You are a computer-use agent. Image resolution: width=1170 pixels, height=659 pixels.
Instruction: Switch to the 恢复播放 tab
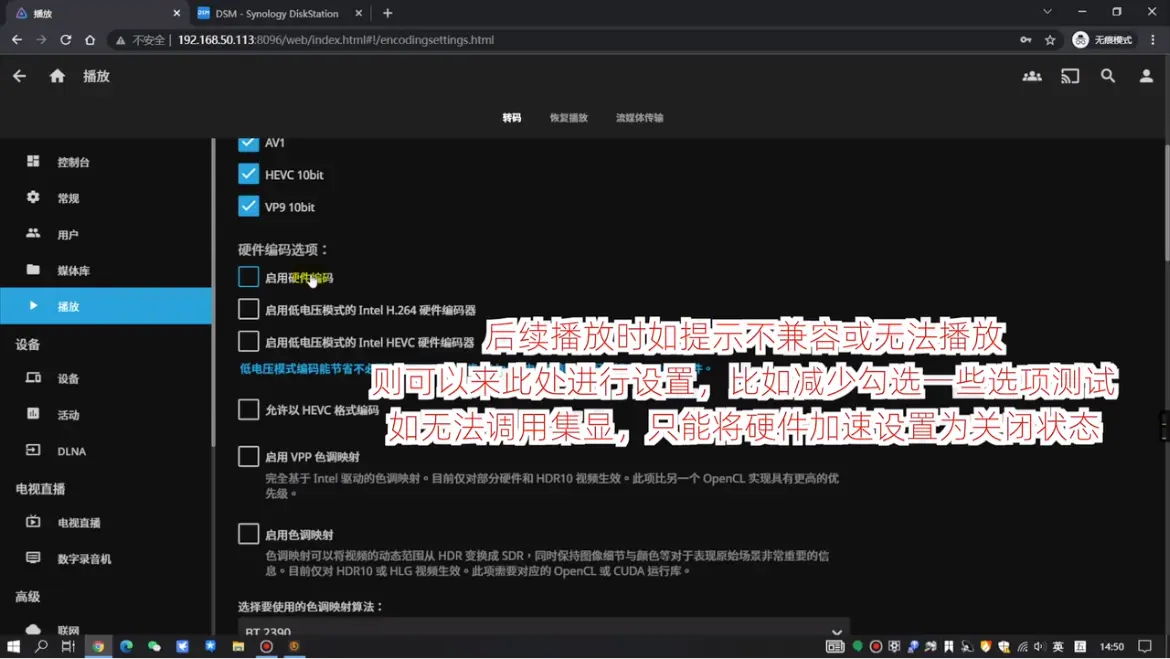(x=568, y=118)
